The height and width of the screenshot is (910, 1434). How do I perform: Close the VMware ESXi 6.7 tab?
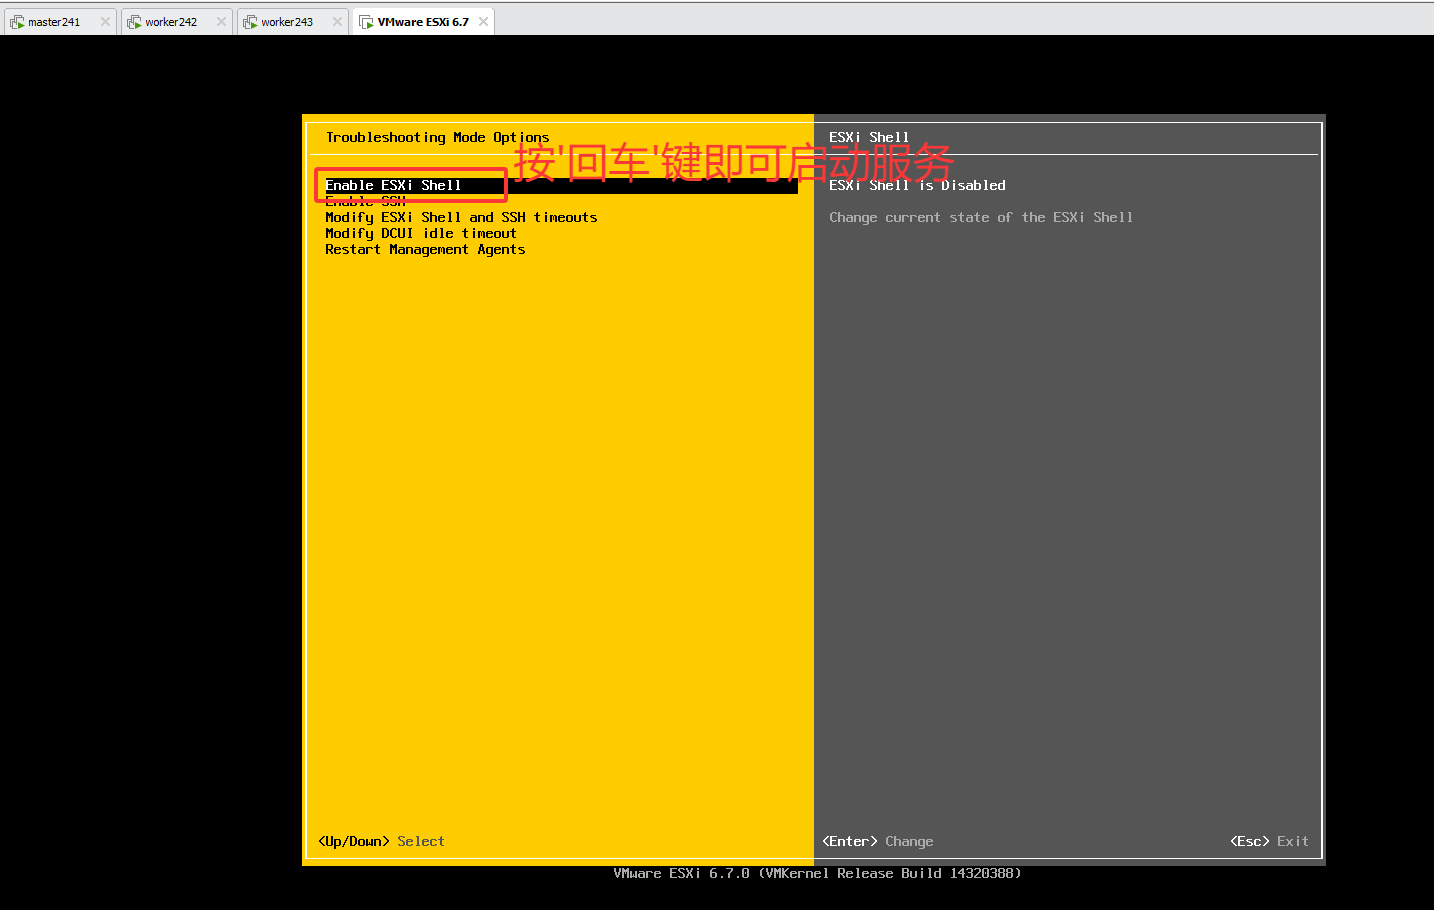coord(483,22)
